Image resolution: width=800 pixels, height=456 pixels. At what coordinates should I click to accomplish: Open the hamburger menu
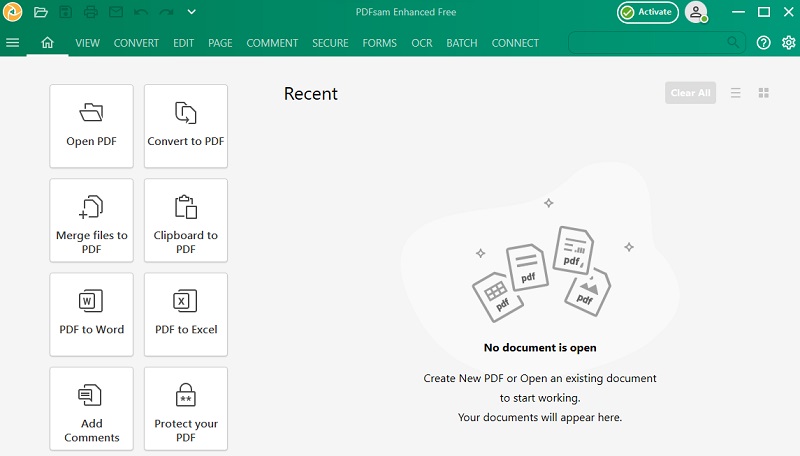click(x=13, y=43)
